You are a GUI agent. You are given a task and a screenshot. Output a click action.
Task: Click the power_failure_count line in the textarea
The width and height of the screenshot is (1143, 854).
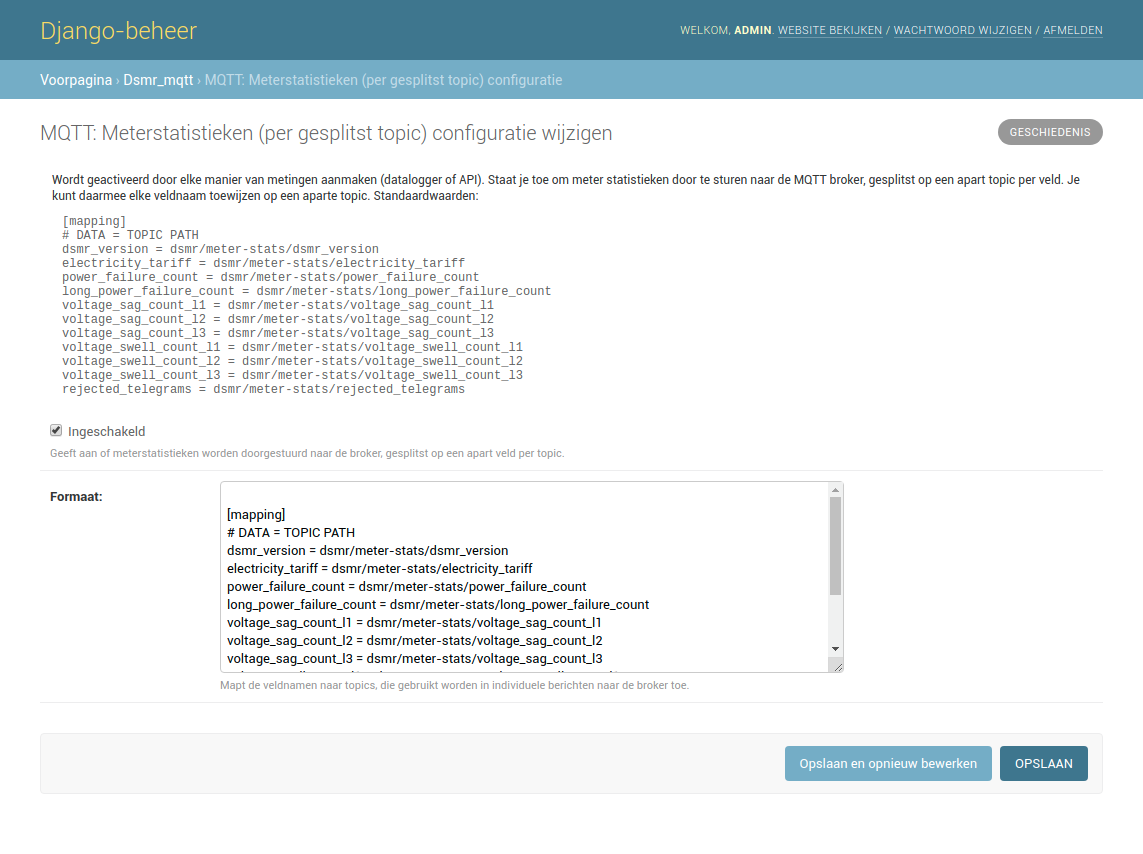[x=406, y=587]
